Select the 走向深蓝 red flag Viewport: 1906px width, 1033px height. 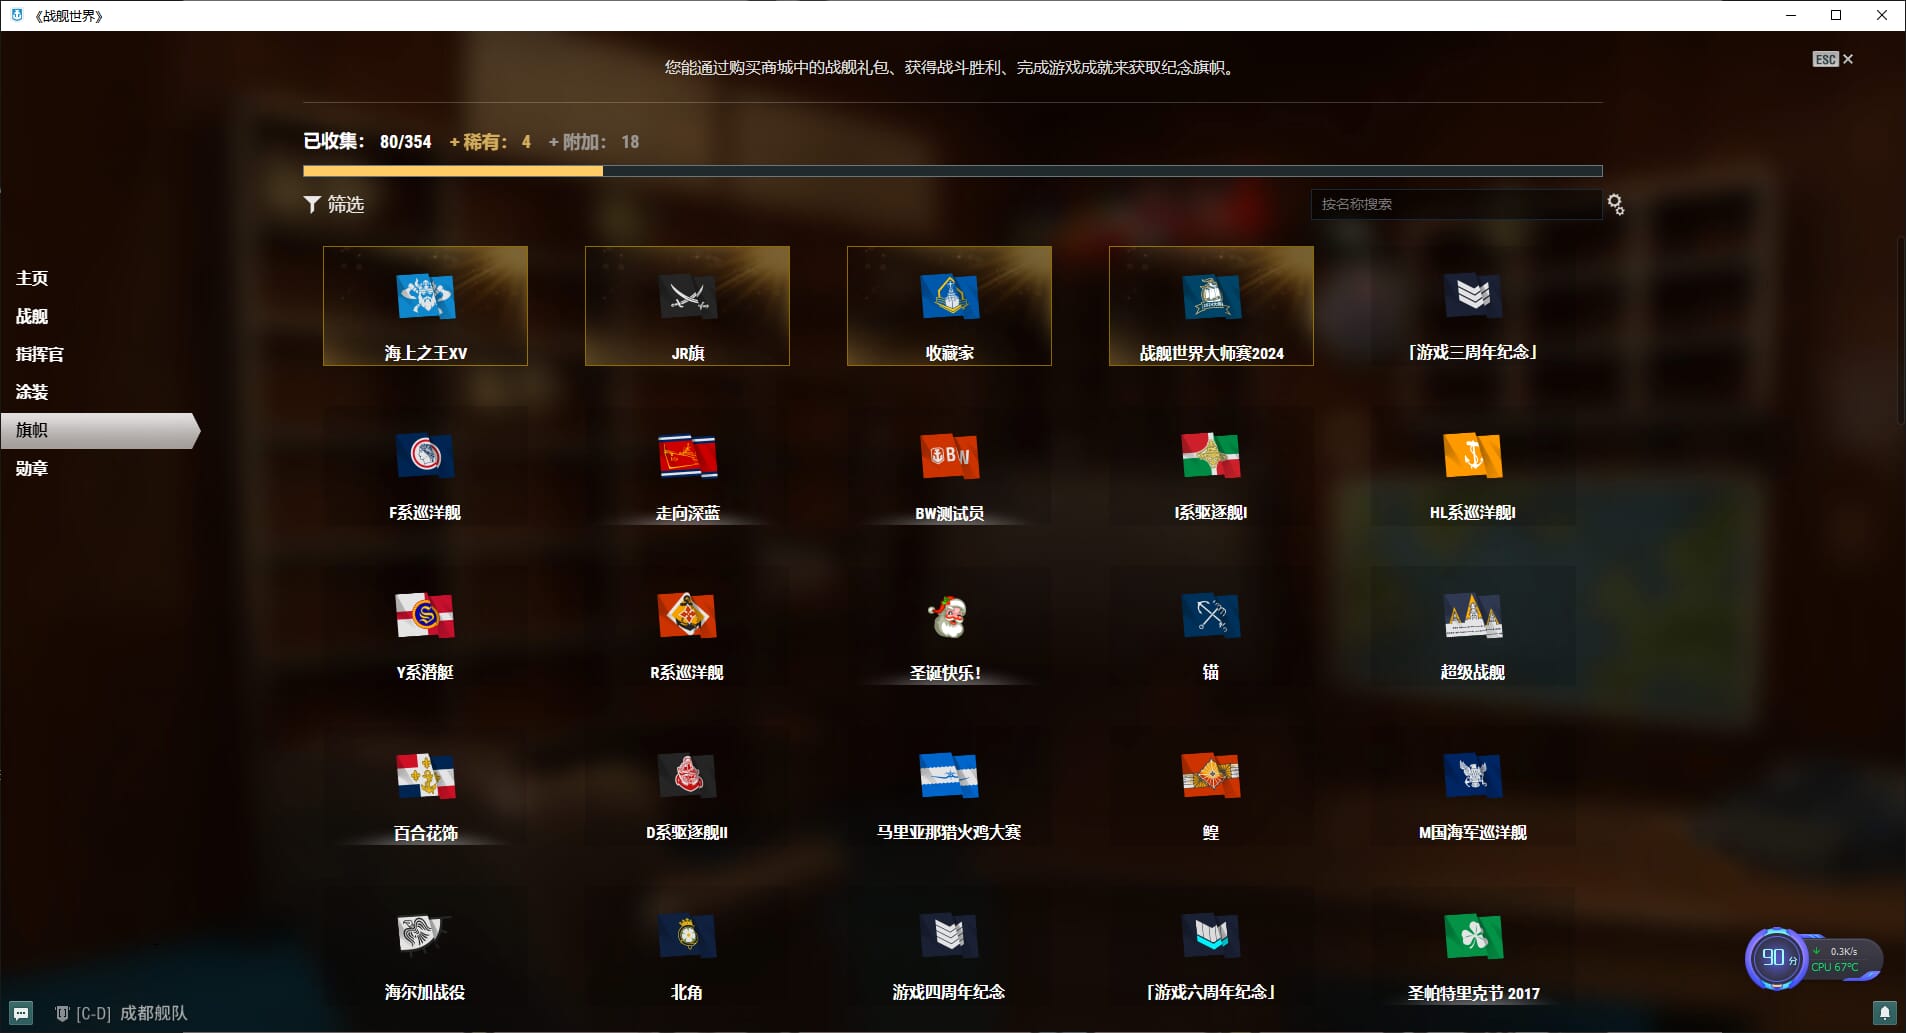687,457
